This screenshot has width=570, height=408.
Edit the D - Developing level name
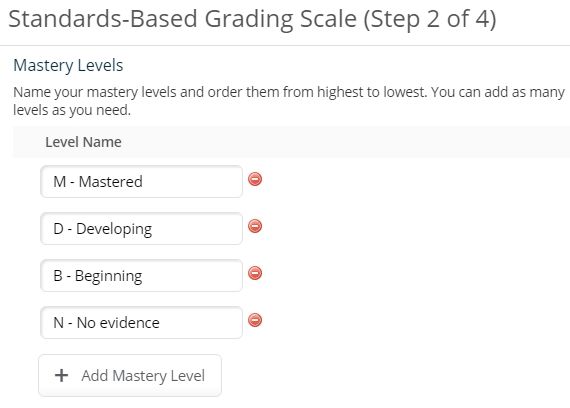pos(141,228)
